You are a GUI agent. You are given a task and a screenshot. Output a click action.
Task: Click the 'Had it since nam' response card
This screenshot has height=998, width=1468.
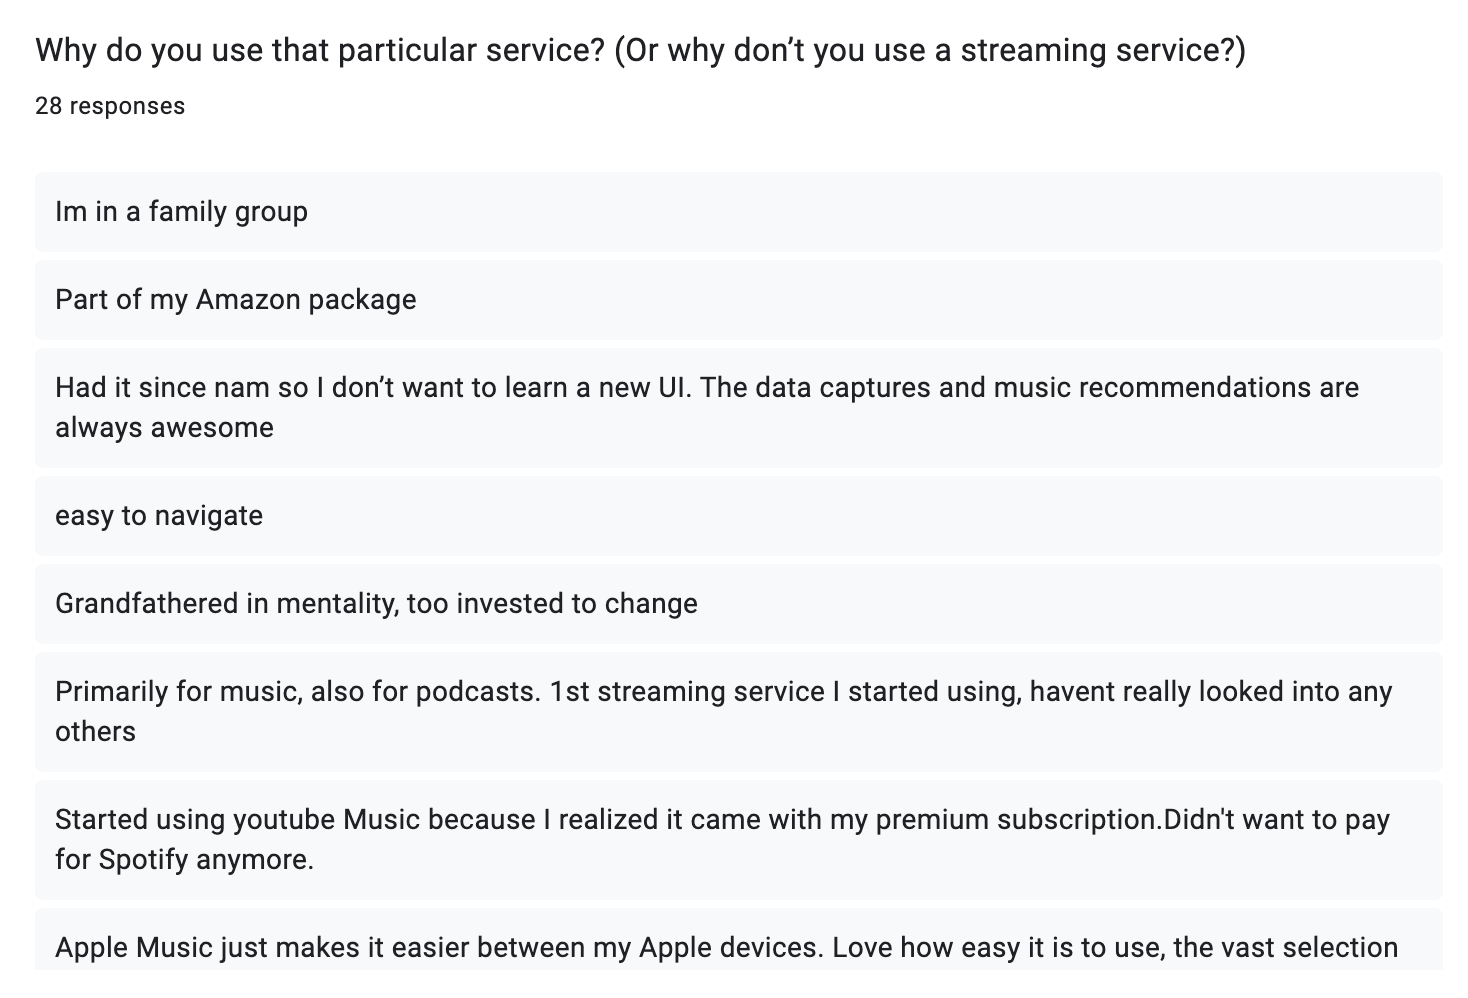point(738,408)
